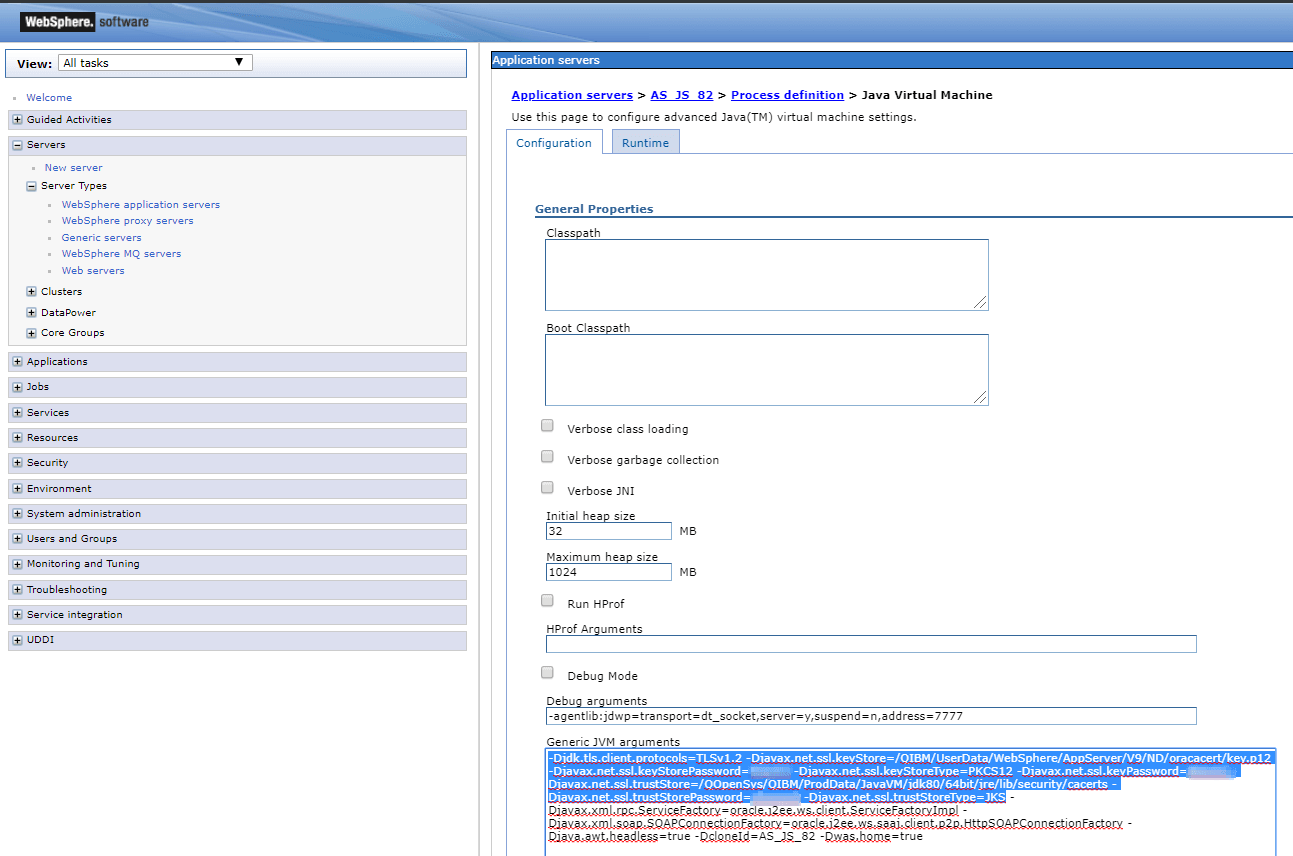Expand the Guided Activities section
The width and height of the screenshot is (1293, 856).
(18, 120)
